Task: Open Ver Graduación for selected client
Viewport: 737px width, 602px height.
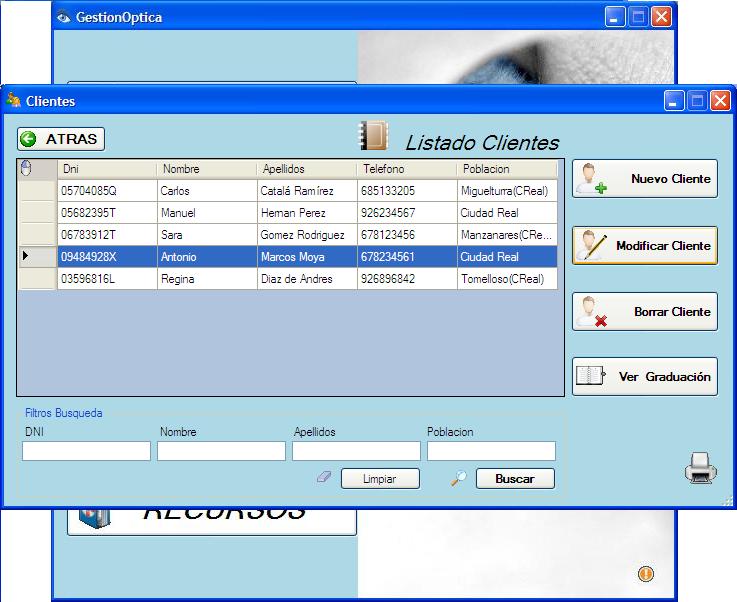Action: tap(645, 376)
